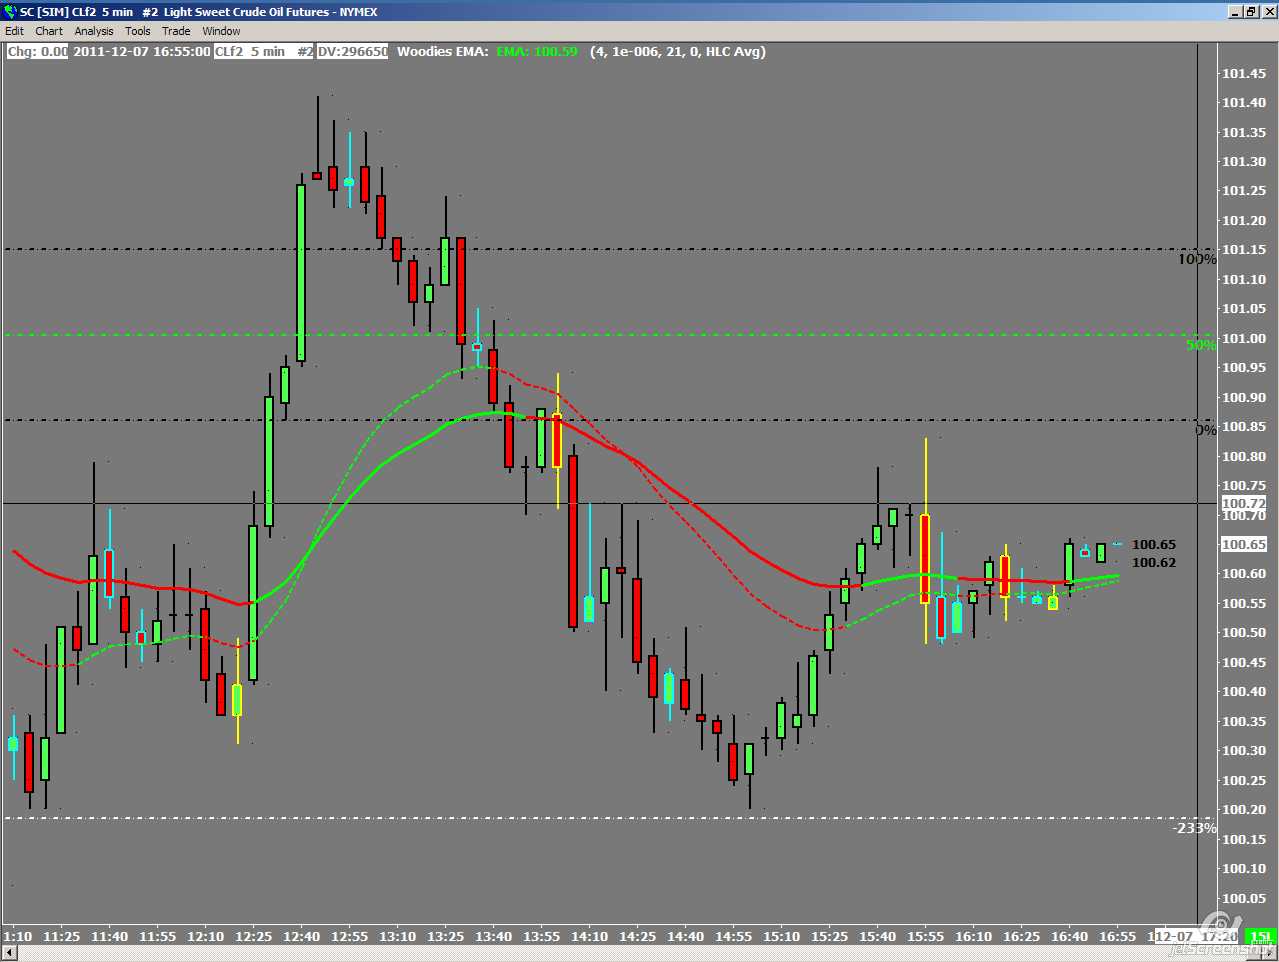The height and width of the screenshot is (962, 1279).
Task: Click the 101.25 price scale label
Action: 1243,191
